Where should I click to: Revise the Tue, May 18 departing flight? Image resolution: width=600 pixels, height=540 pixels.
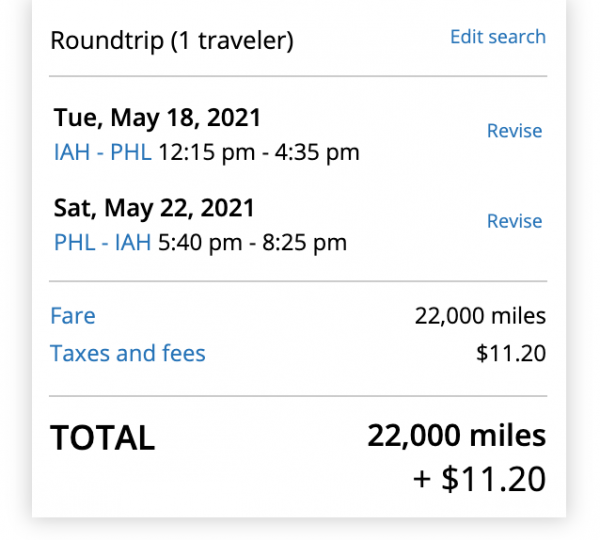tap(514, 131)
